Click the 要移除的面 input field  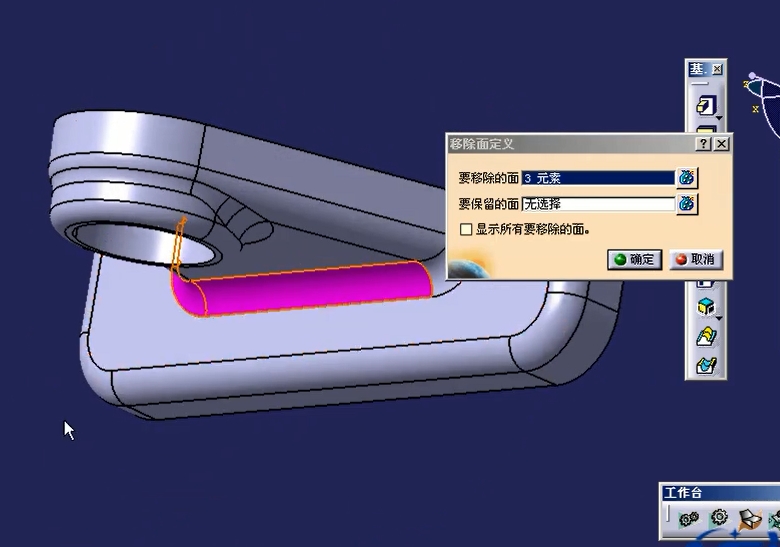point(598,178)
